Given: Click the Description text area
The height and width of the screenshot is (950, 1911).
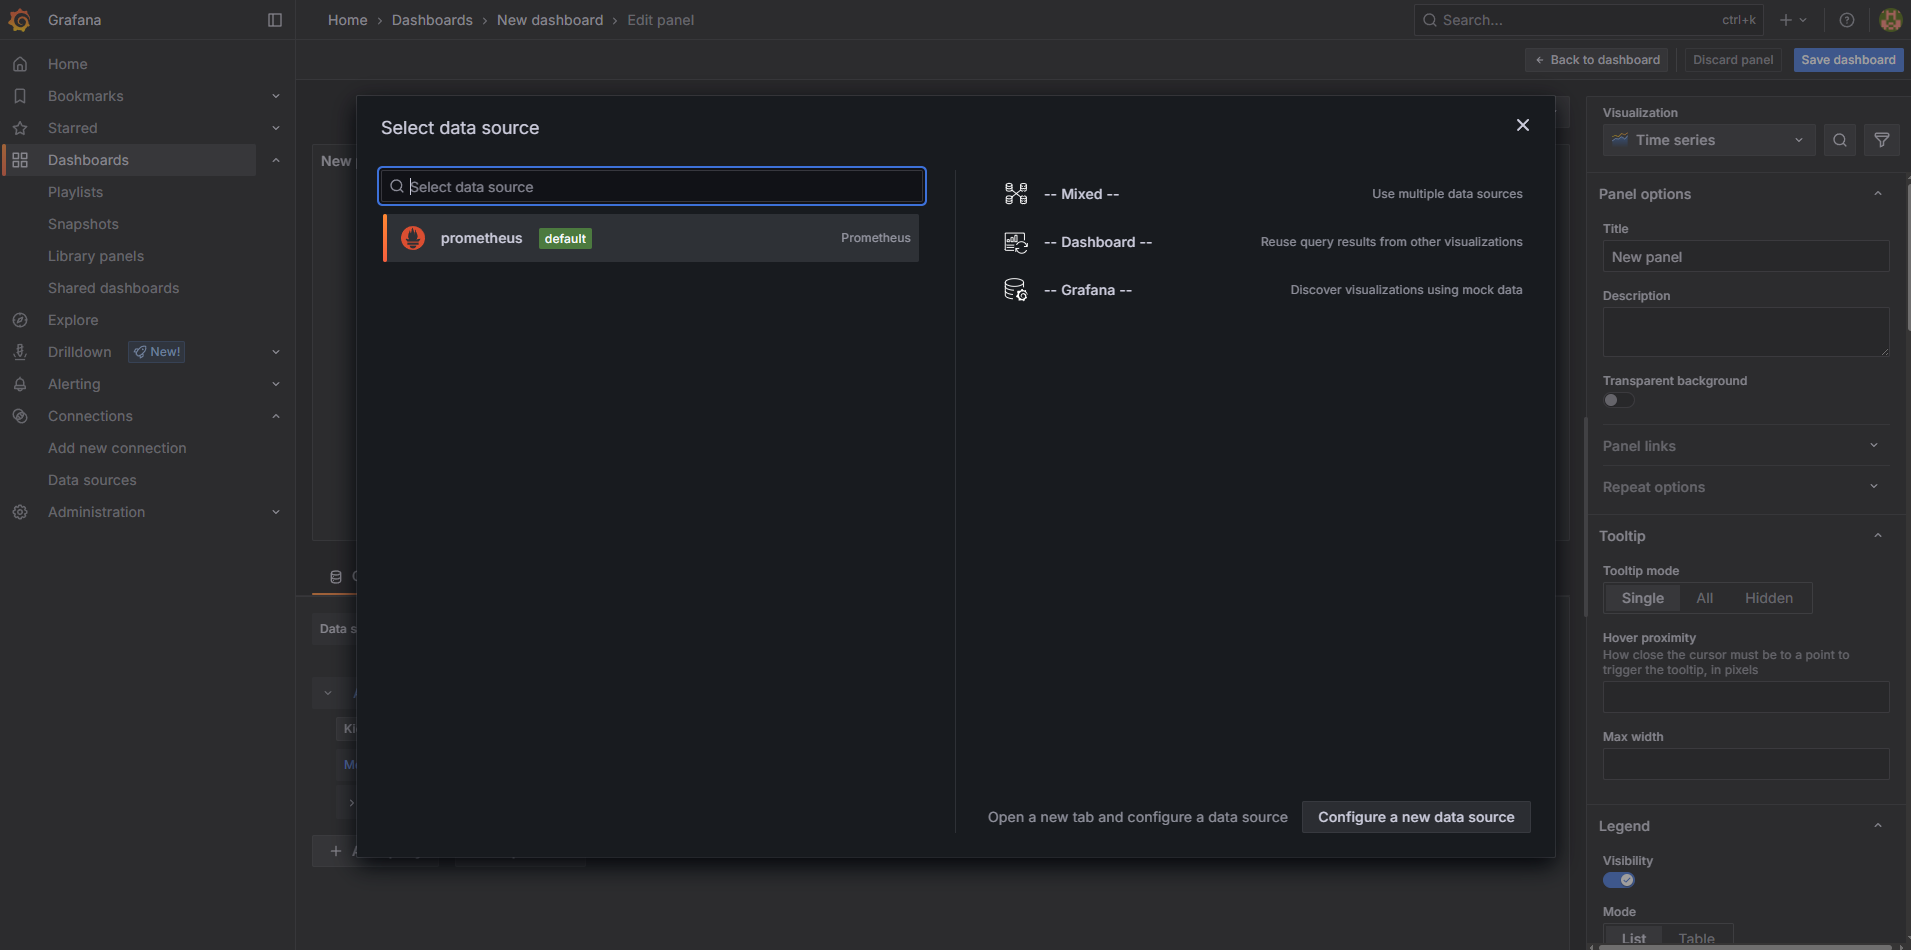Looking at the screenshot, I should pyautogui.click(x=1746, y=332).
